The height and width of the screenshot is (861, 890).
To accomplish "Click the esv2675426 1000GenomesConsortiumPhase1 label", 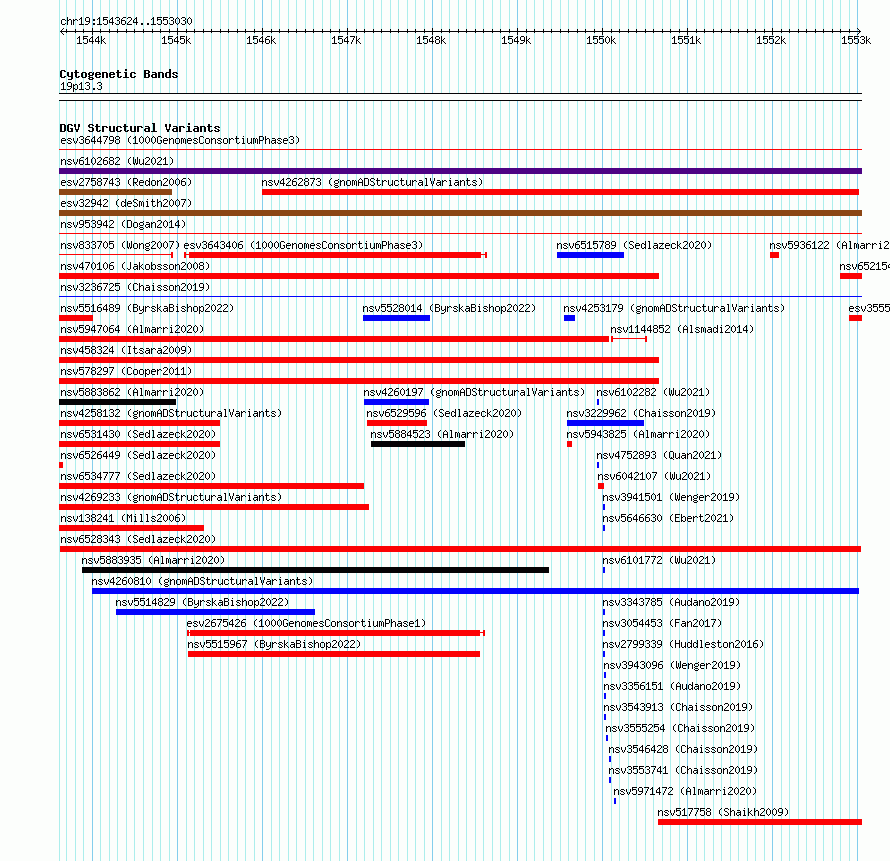I will click(x=306, y=623).
